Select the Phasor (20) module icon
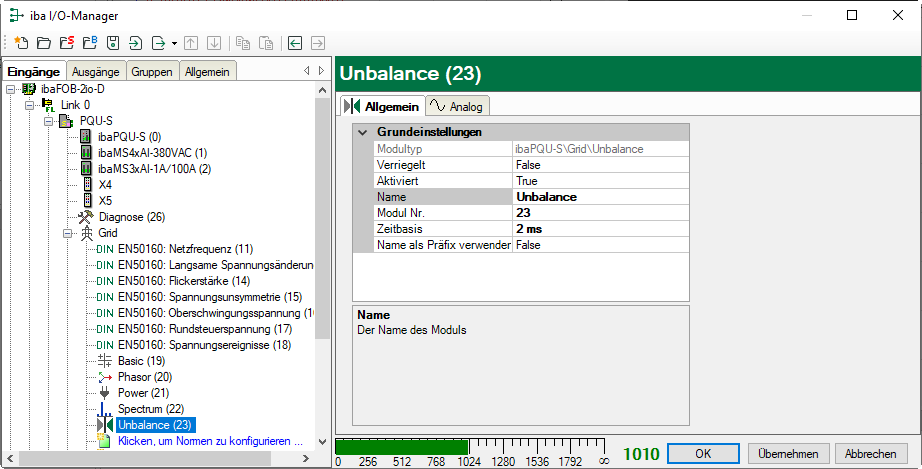Image resolution: width=922 pixels, height=469 pixels. [107, 377]
